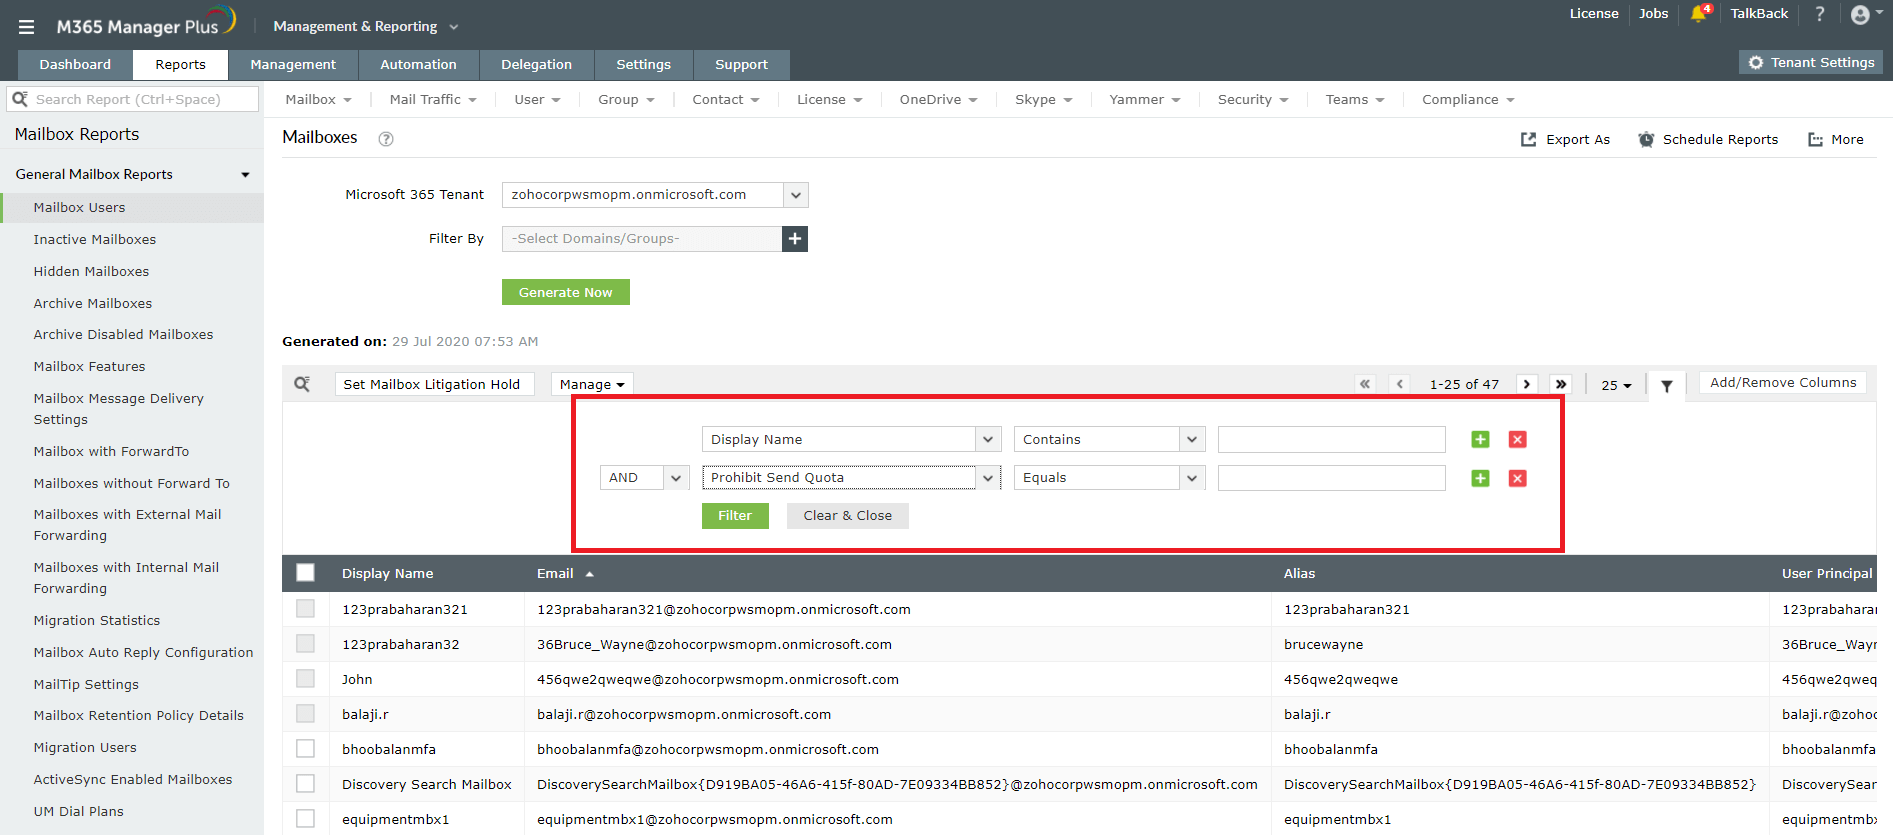Add a domain or group filter with plus
Image resolution: width=1894 pixels, height=835 pixels.
[x=795, y=239]
